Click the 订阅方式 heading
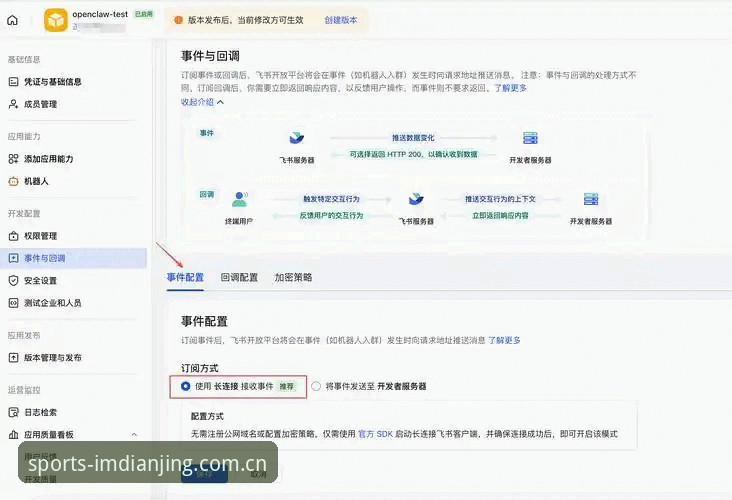The image size is (732, 500). tap(199, 368)
